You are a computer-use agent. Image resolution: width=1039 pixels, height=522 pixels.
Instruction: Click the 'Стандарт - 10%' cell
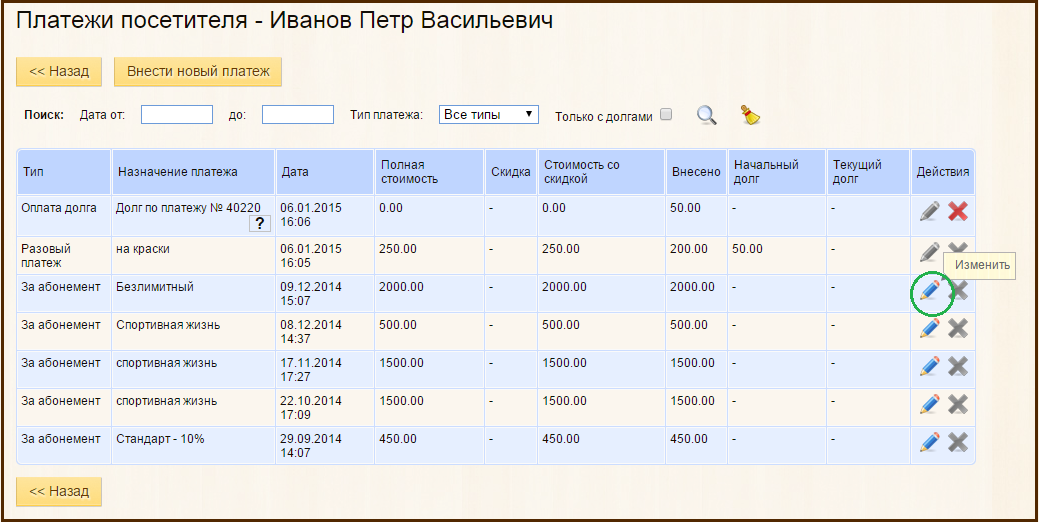tap(193, 445)
